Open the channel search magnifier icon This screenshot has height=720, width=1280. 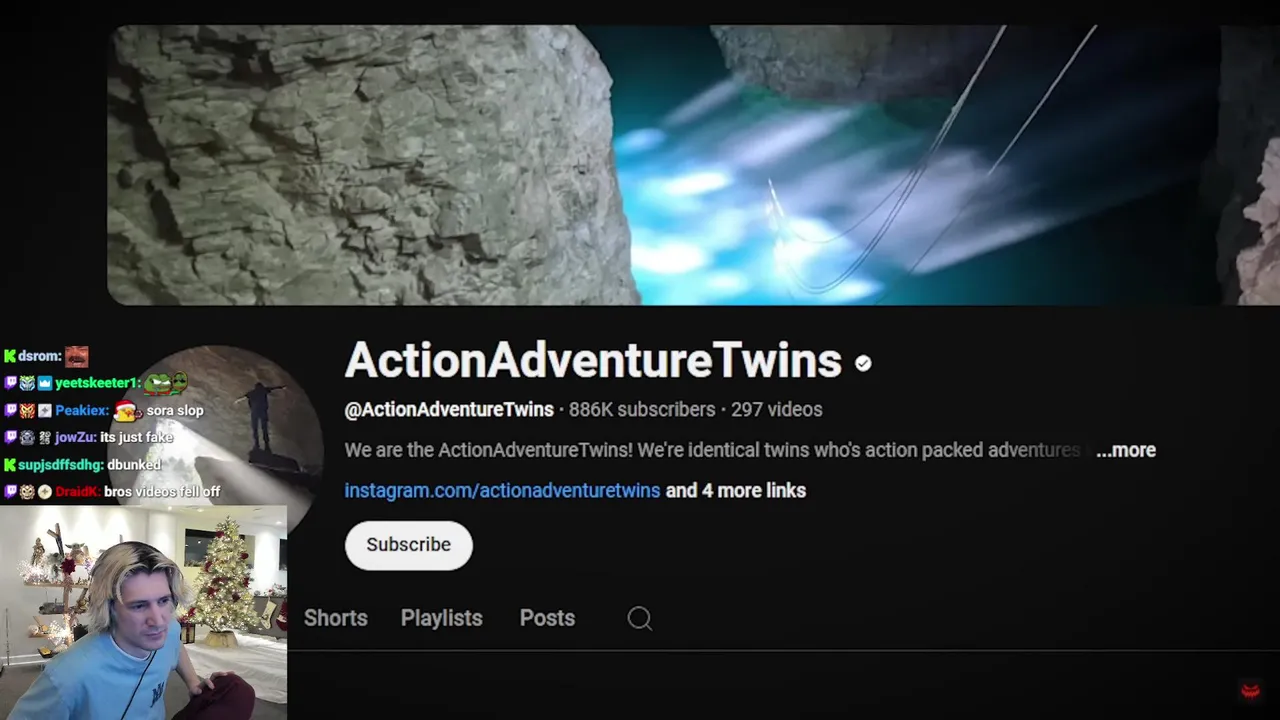[640, 619]
